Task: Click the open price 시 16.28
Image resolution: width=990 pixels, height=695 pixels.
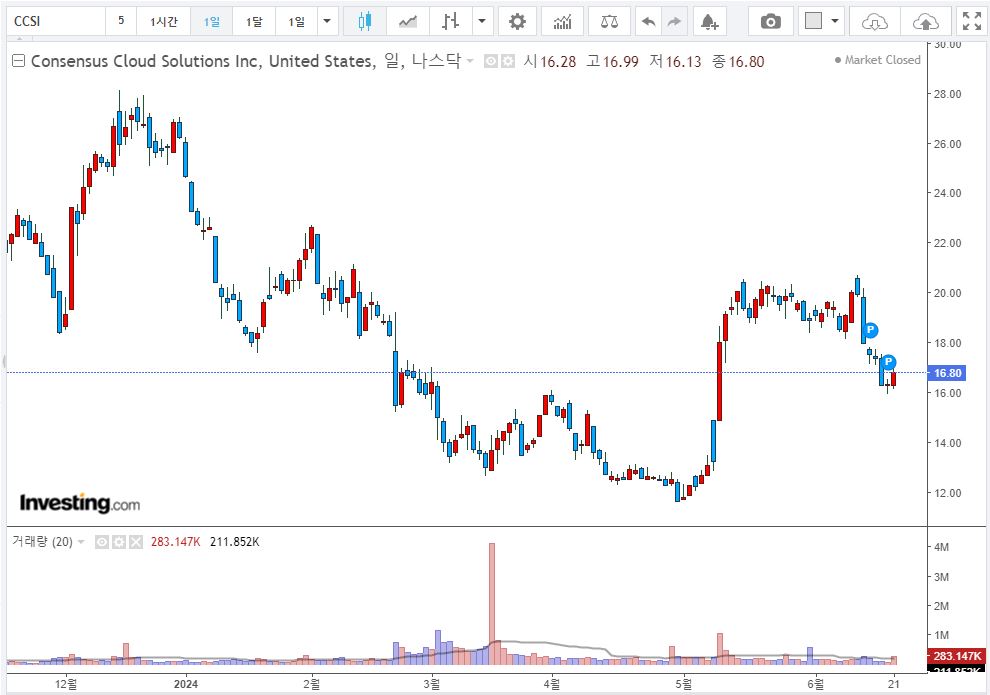Action: point(549,61)
